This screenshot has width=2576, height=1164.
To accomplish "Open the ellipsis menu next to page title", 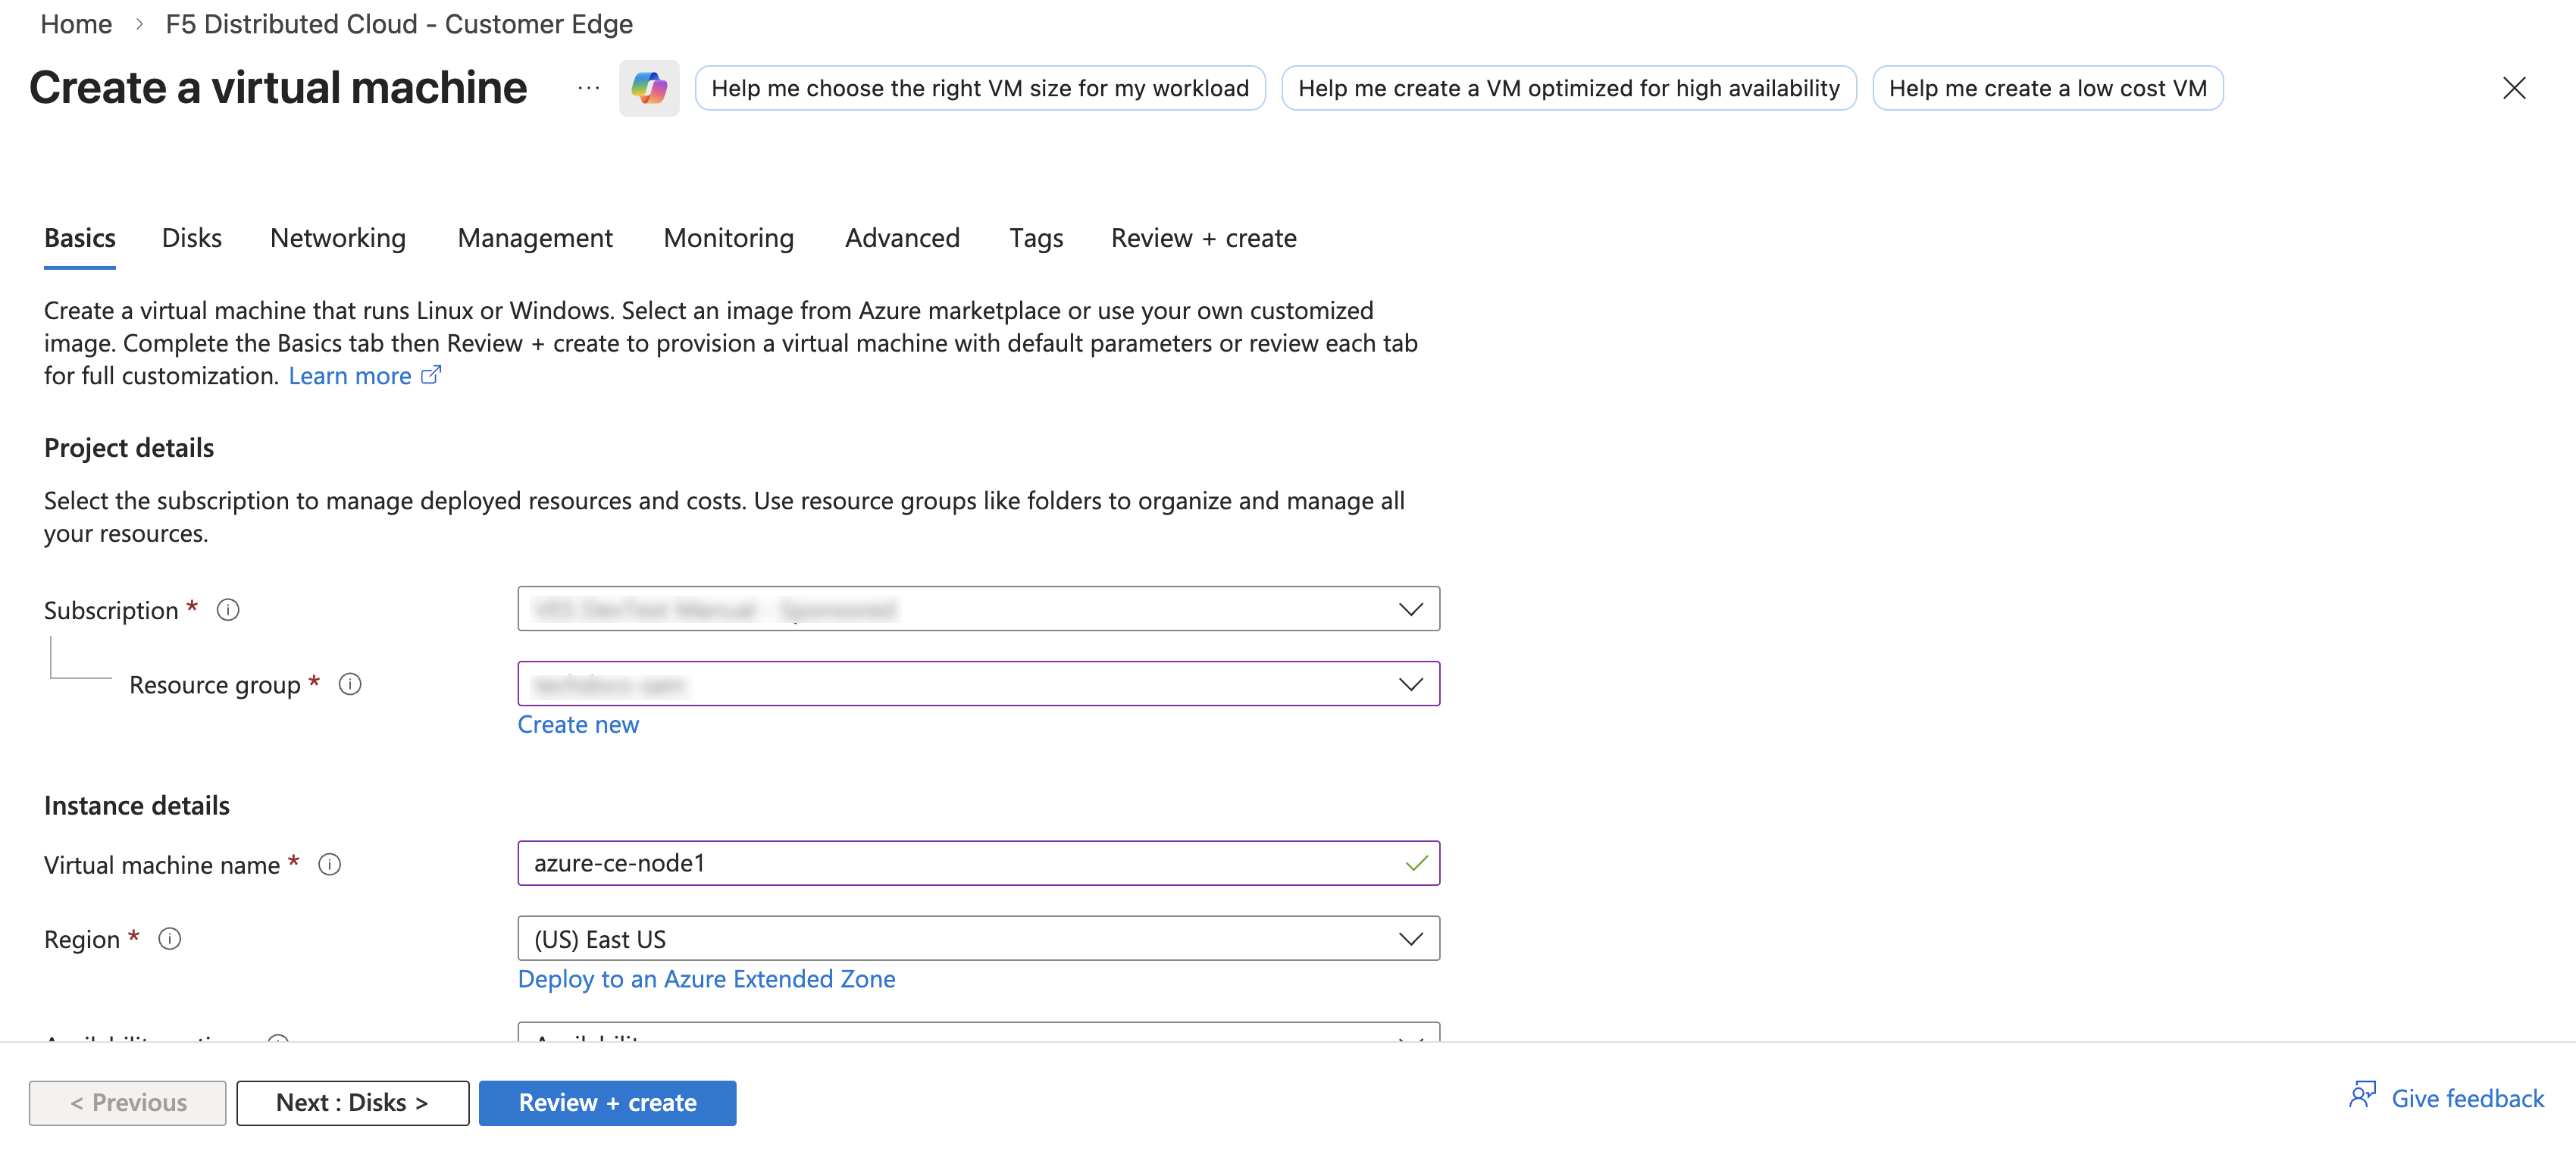I will pos(587,88).
